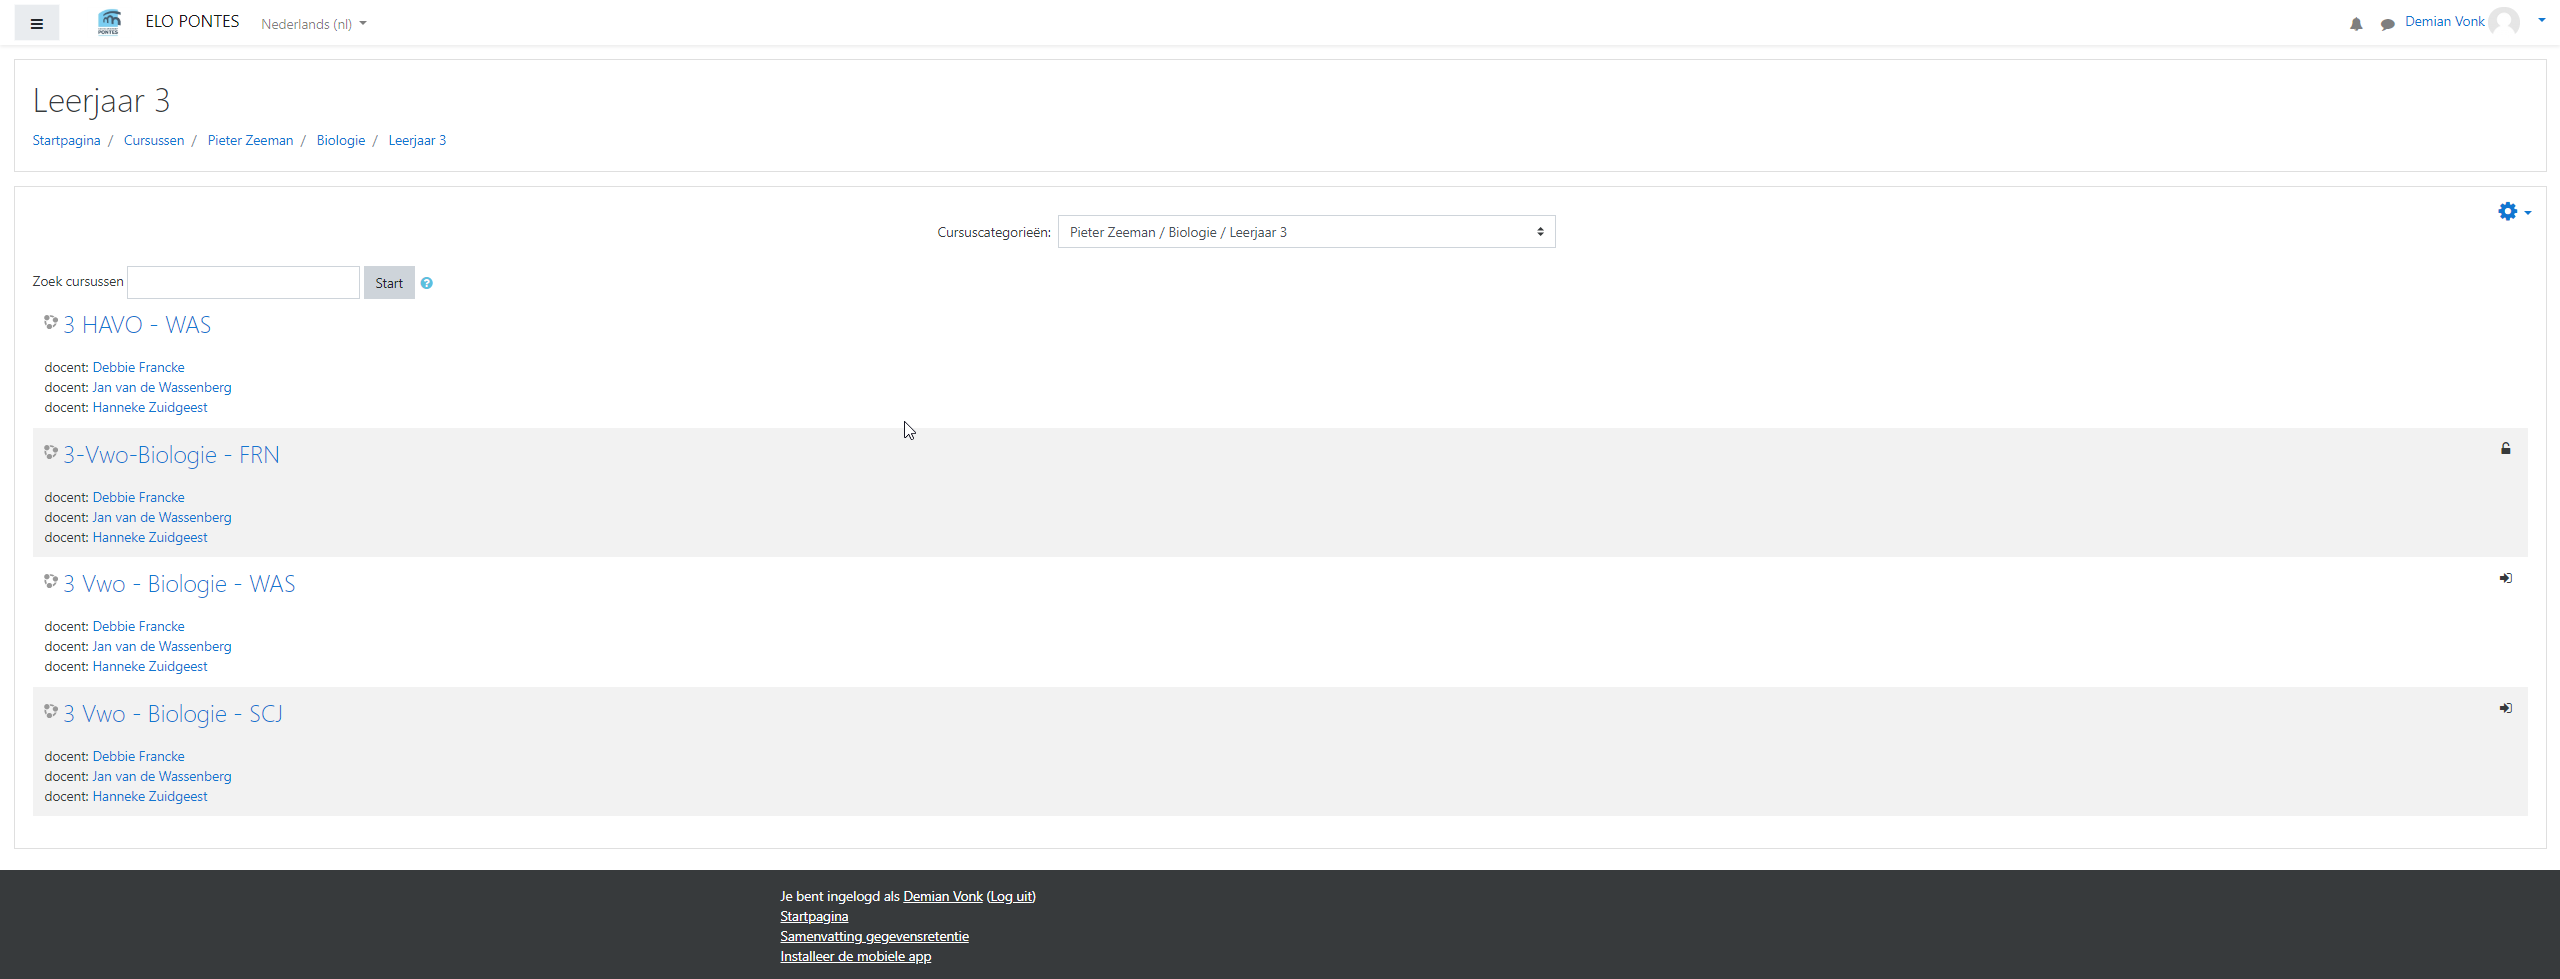Toggle the hamburger side panel button
Viewport: 2560px width, 979px height.
(x=37, y=23)
